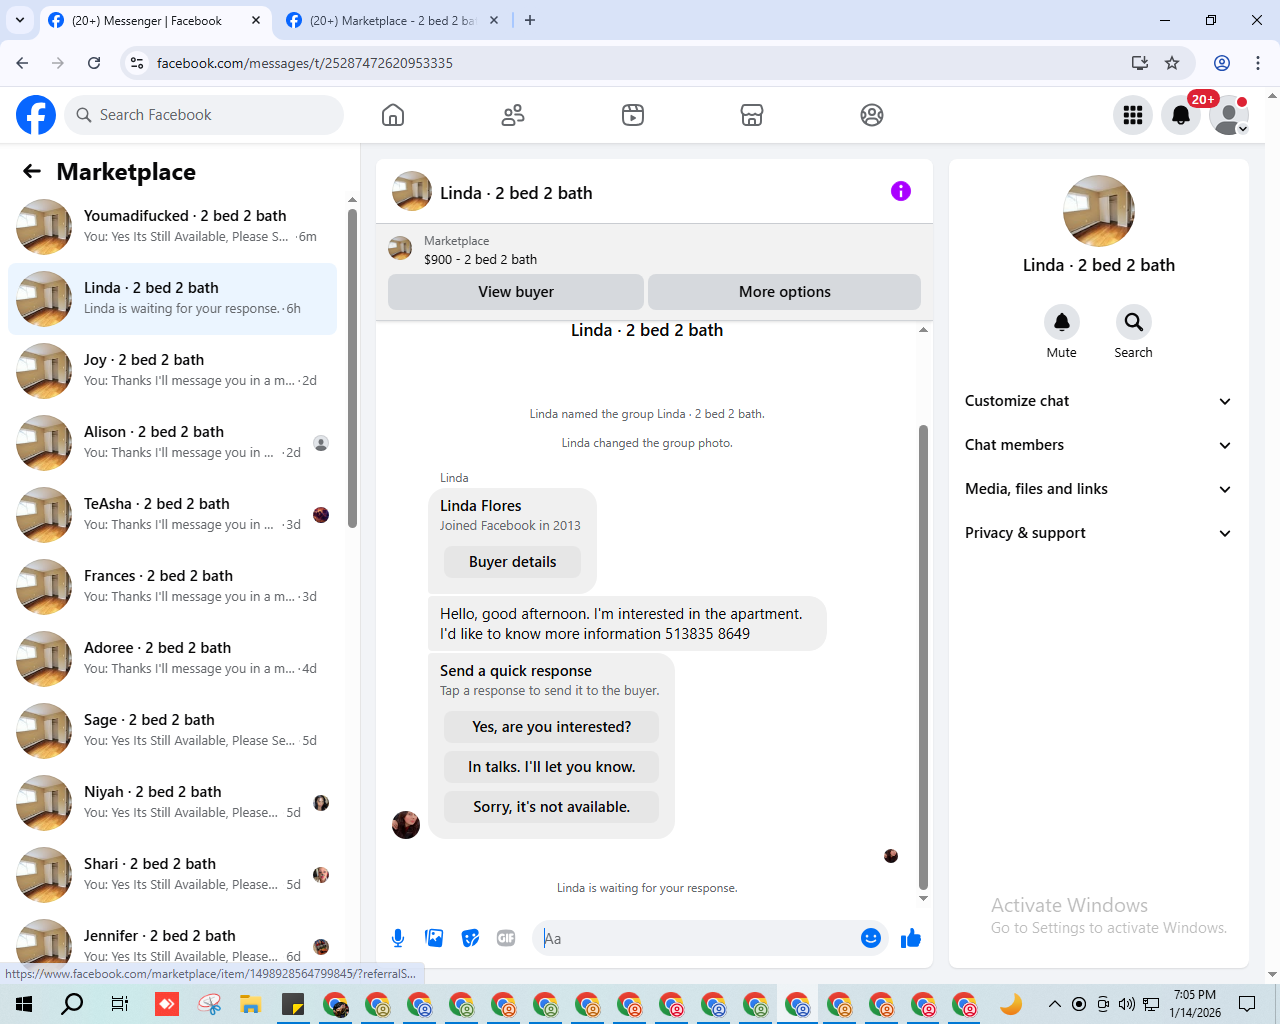Click the Search Facebook field
This screenshot has height=1024, width=1280.
tap(204, 115)
